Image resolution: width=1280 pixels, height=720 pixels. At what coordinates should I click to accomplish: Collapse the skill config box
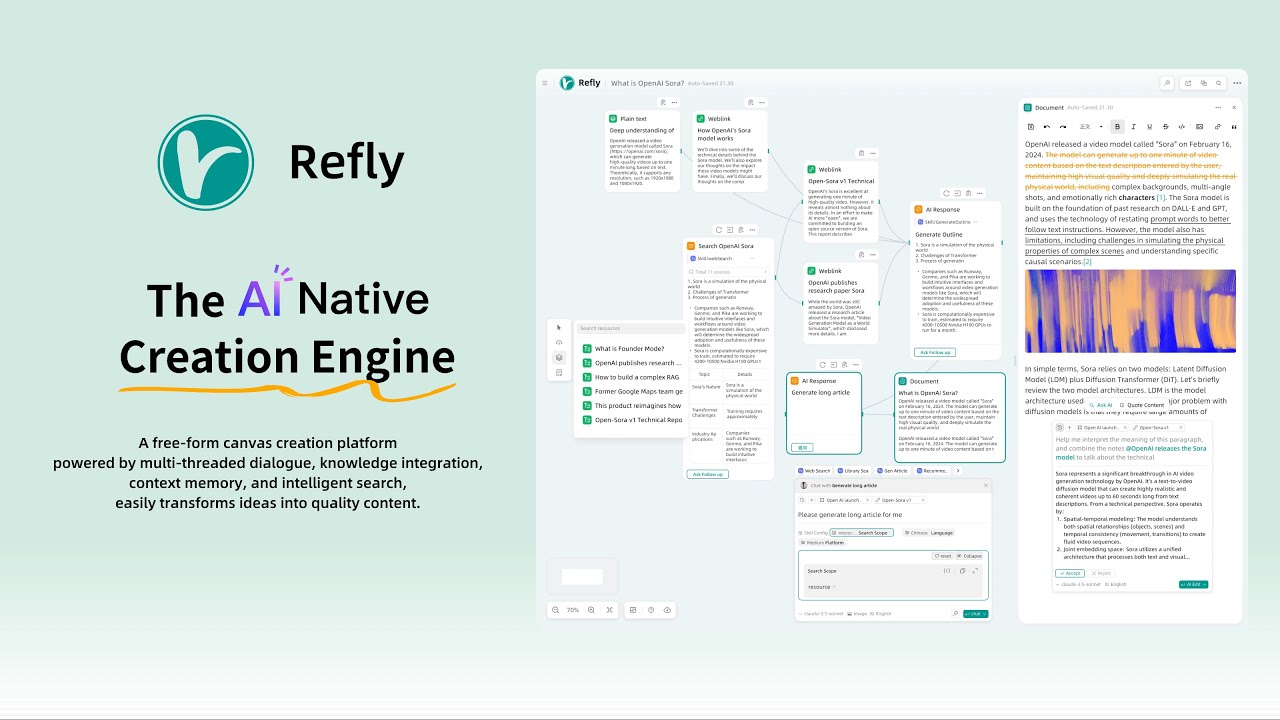point(969,556)
